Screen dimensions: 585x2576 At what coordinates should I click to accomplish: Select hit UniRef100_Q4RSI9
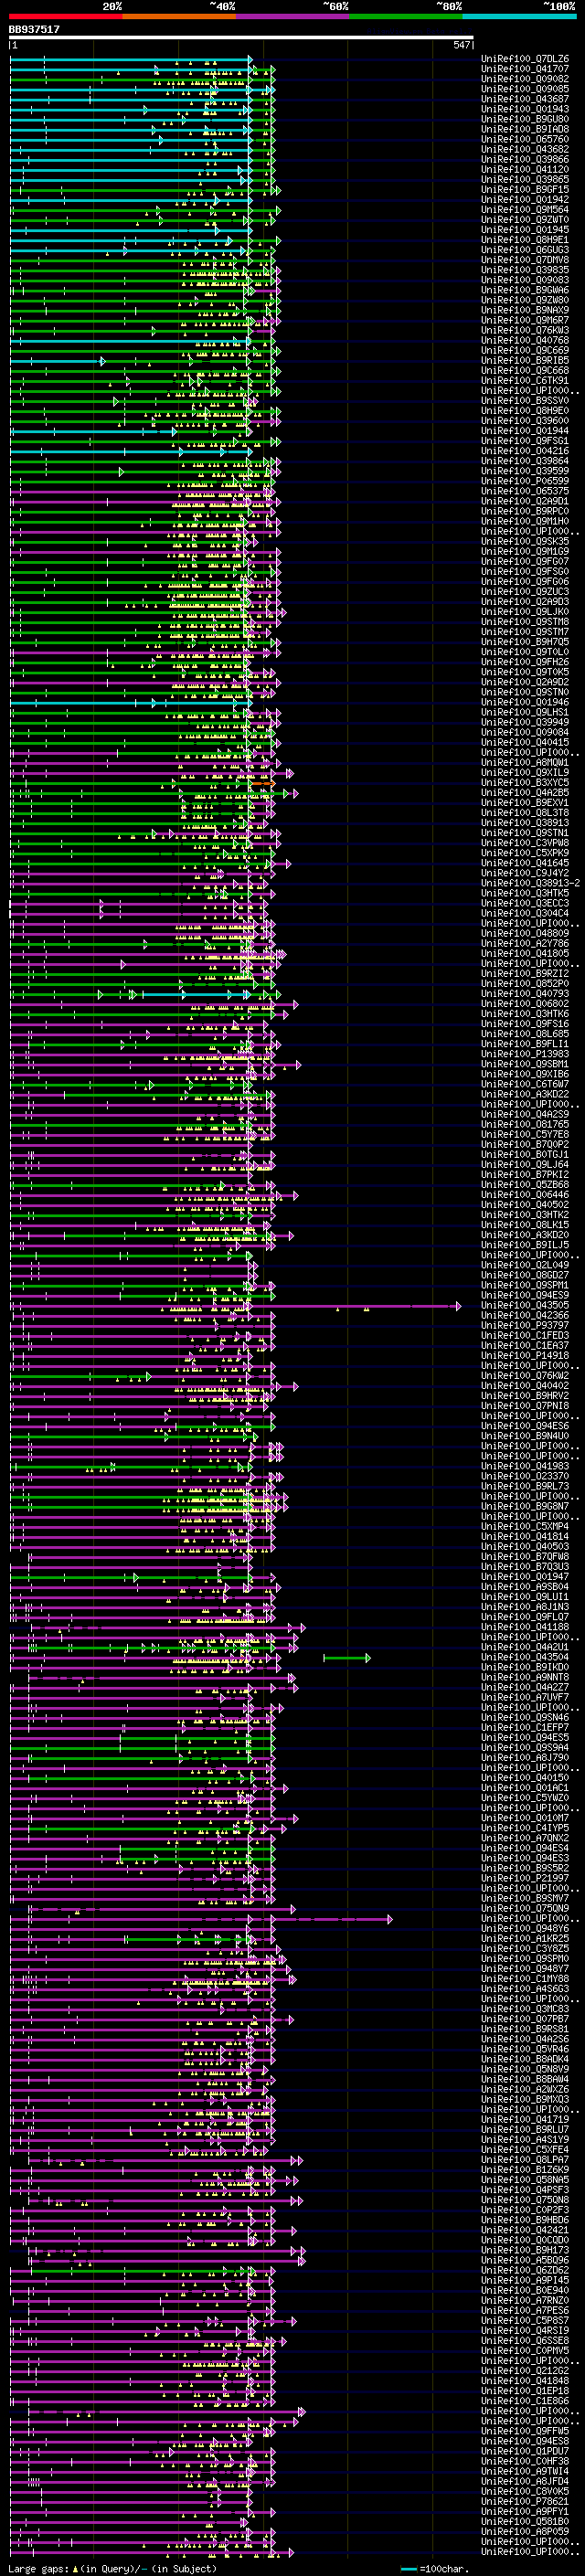pos(525,2331)
